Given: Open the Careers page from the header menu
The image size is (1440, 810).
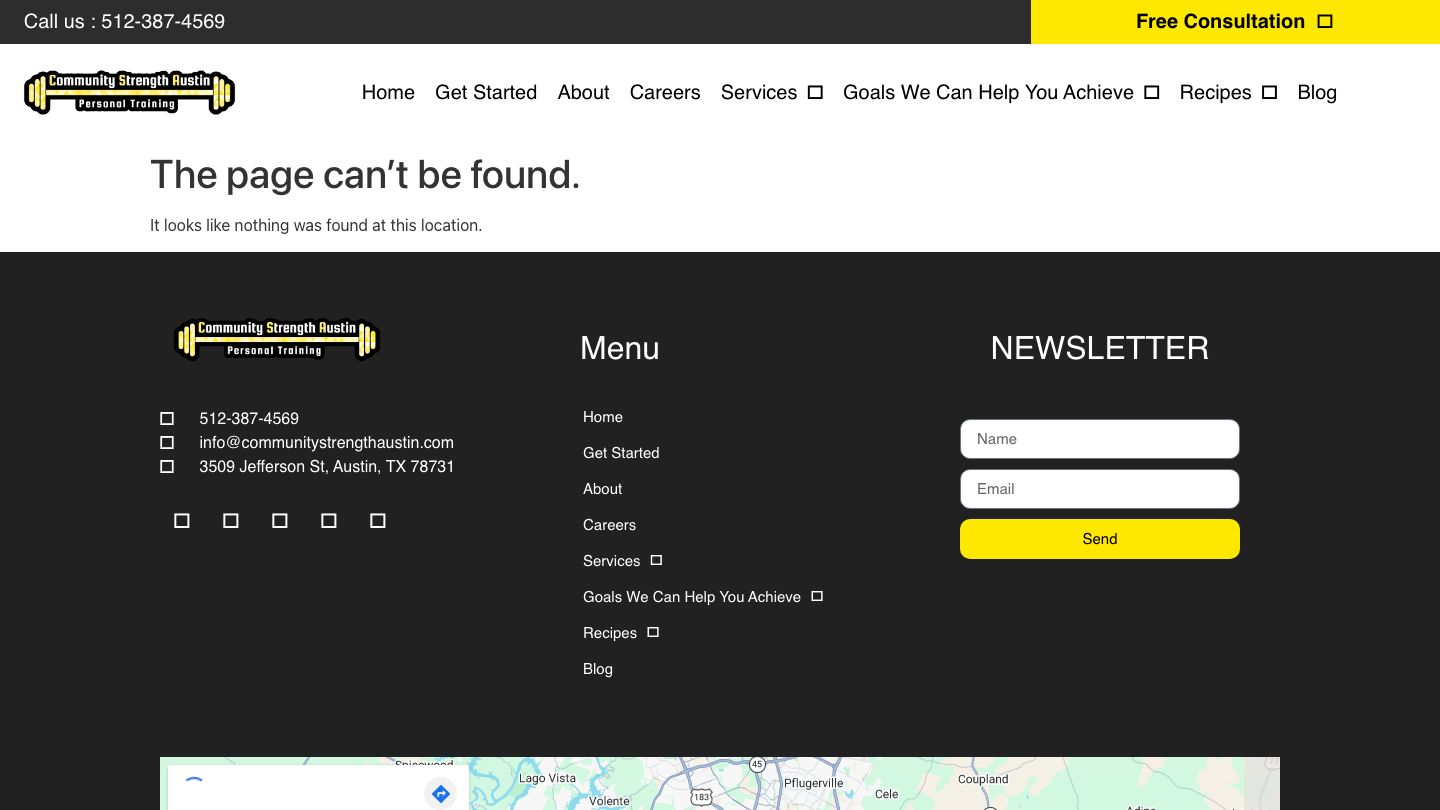Looking at the screenshot, I should (665, 92).
